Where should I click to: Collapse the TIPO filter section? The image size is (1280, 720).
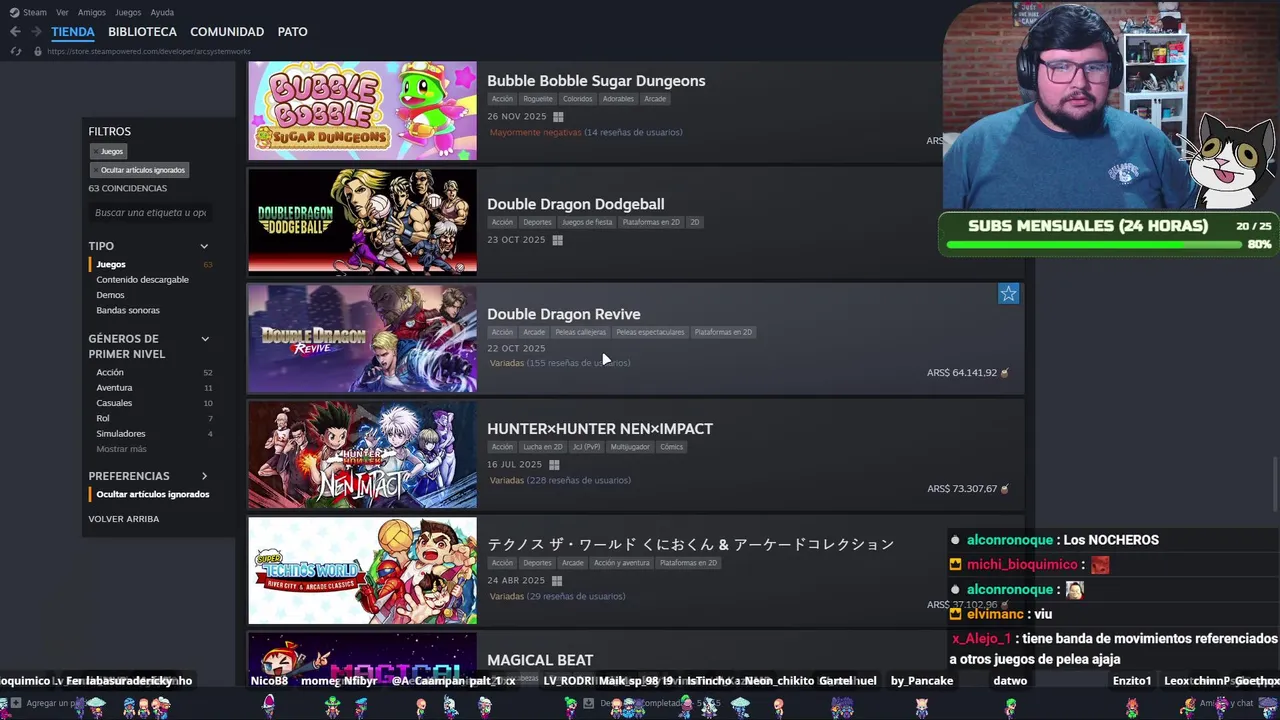click(x=204, y=246)
